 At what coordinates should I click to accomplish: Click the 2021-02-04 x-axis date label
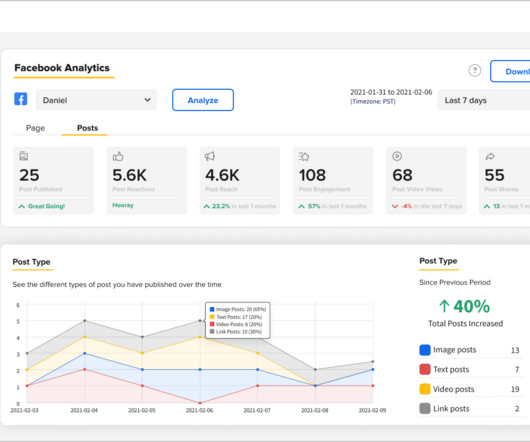pos(84,410)
